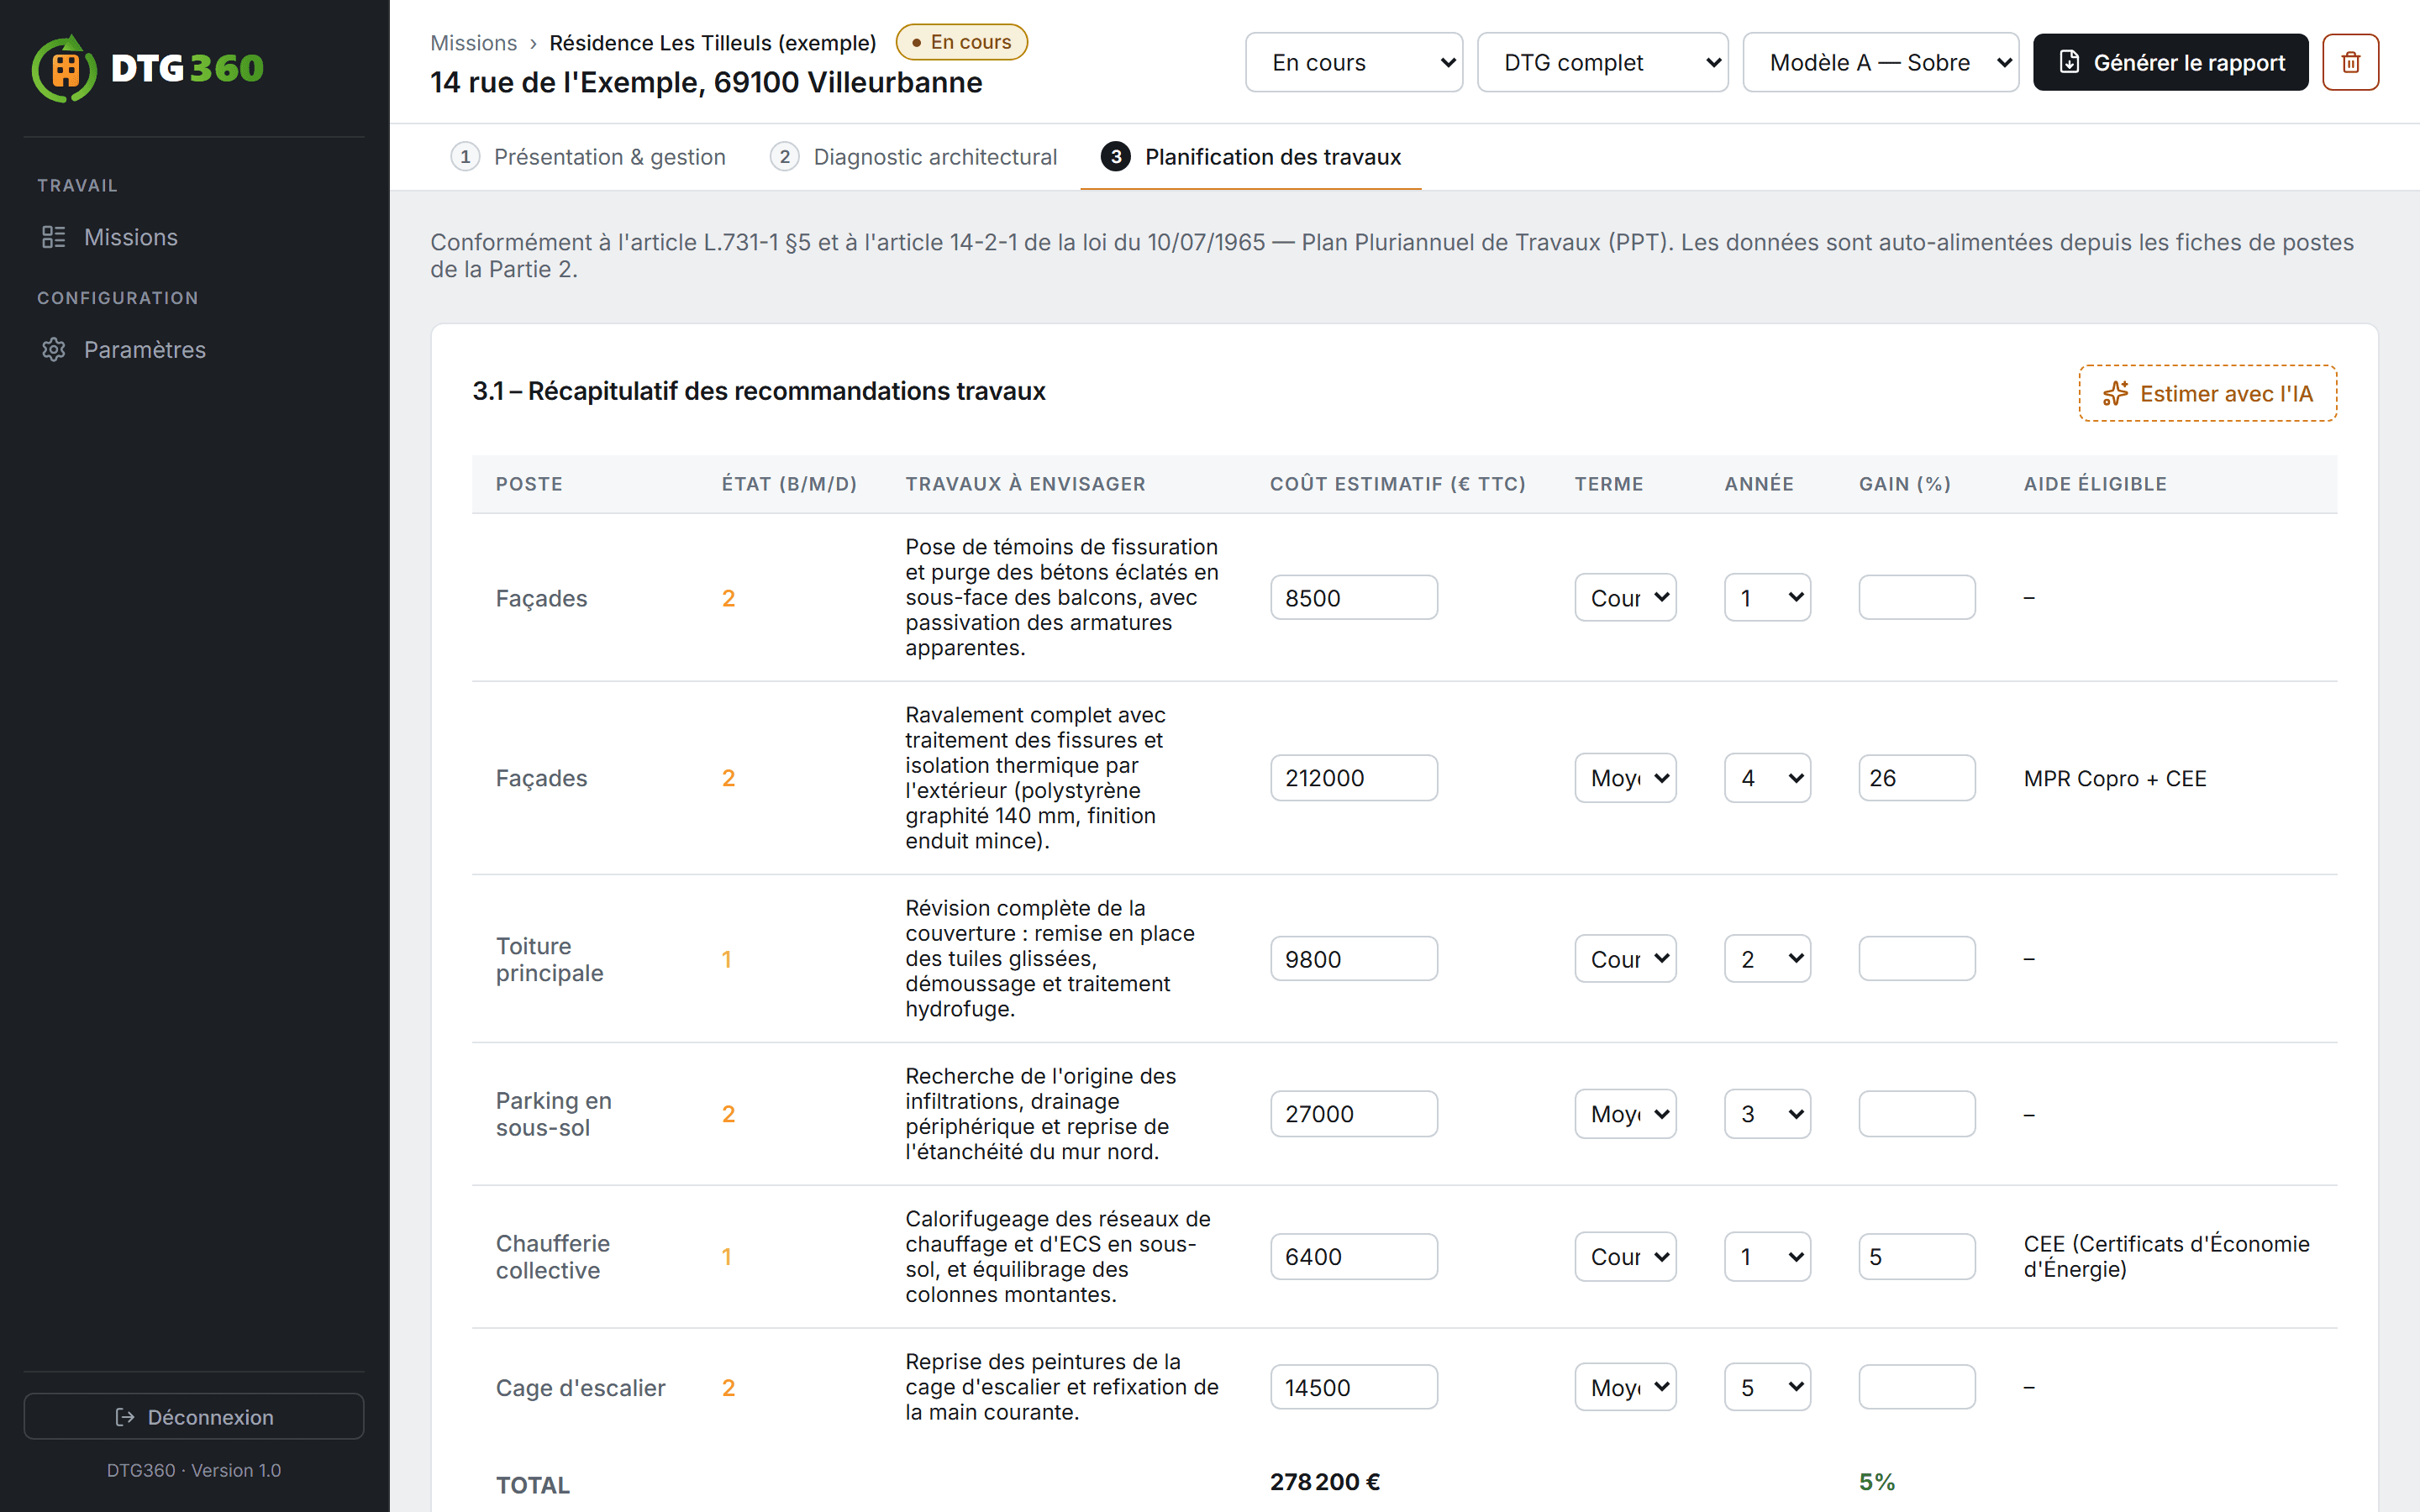Image resolution: width=2420 pixels, height=1512 pixels.
Task: Switch to Diagnostic architectural tab
Action: (x=913, y=157)
